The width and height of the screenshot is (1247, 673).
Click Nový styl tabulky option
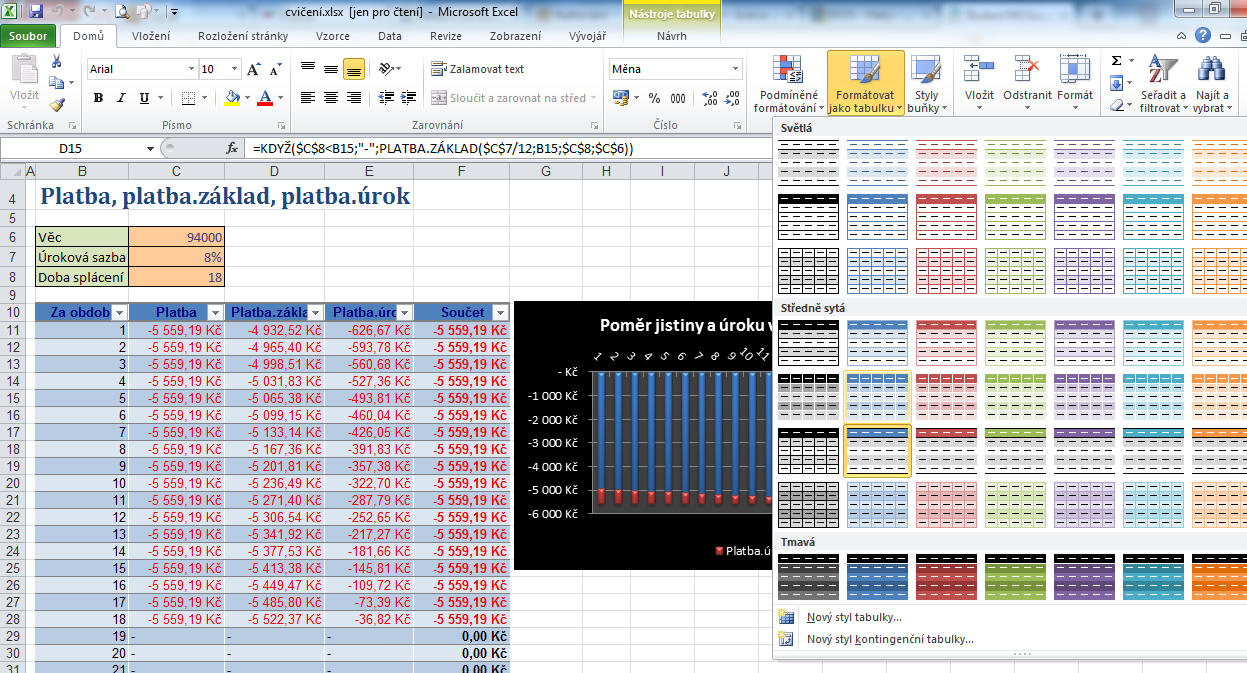[854, 617]
